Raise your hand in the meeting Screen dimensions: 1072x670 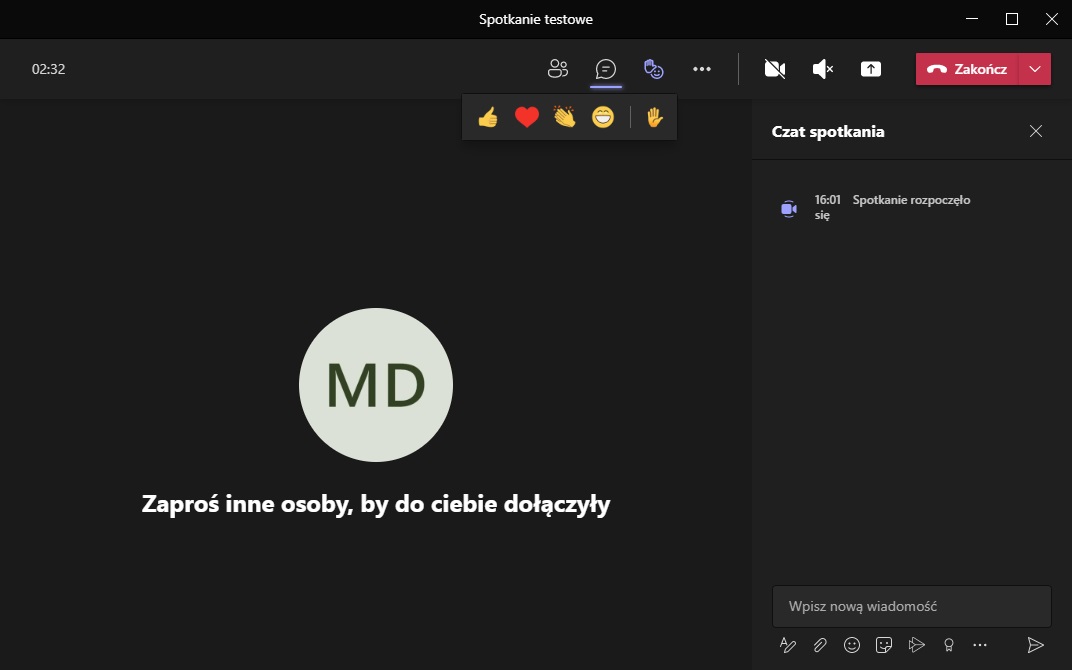pyautogui.click(x=655, y=118)
